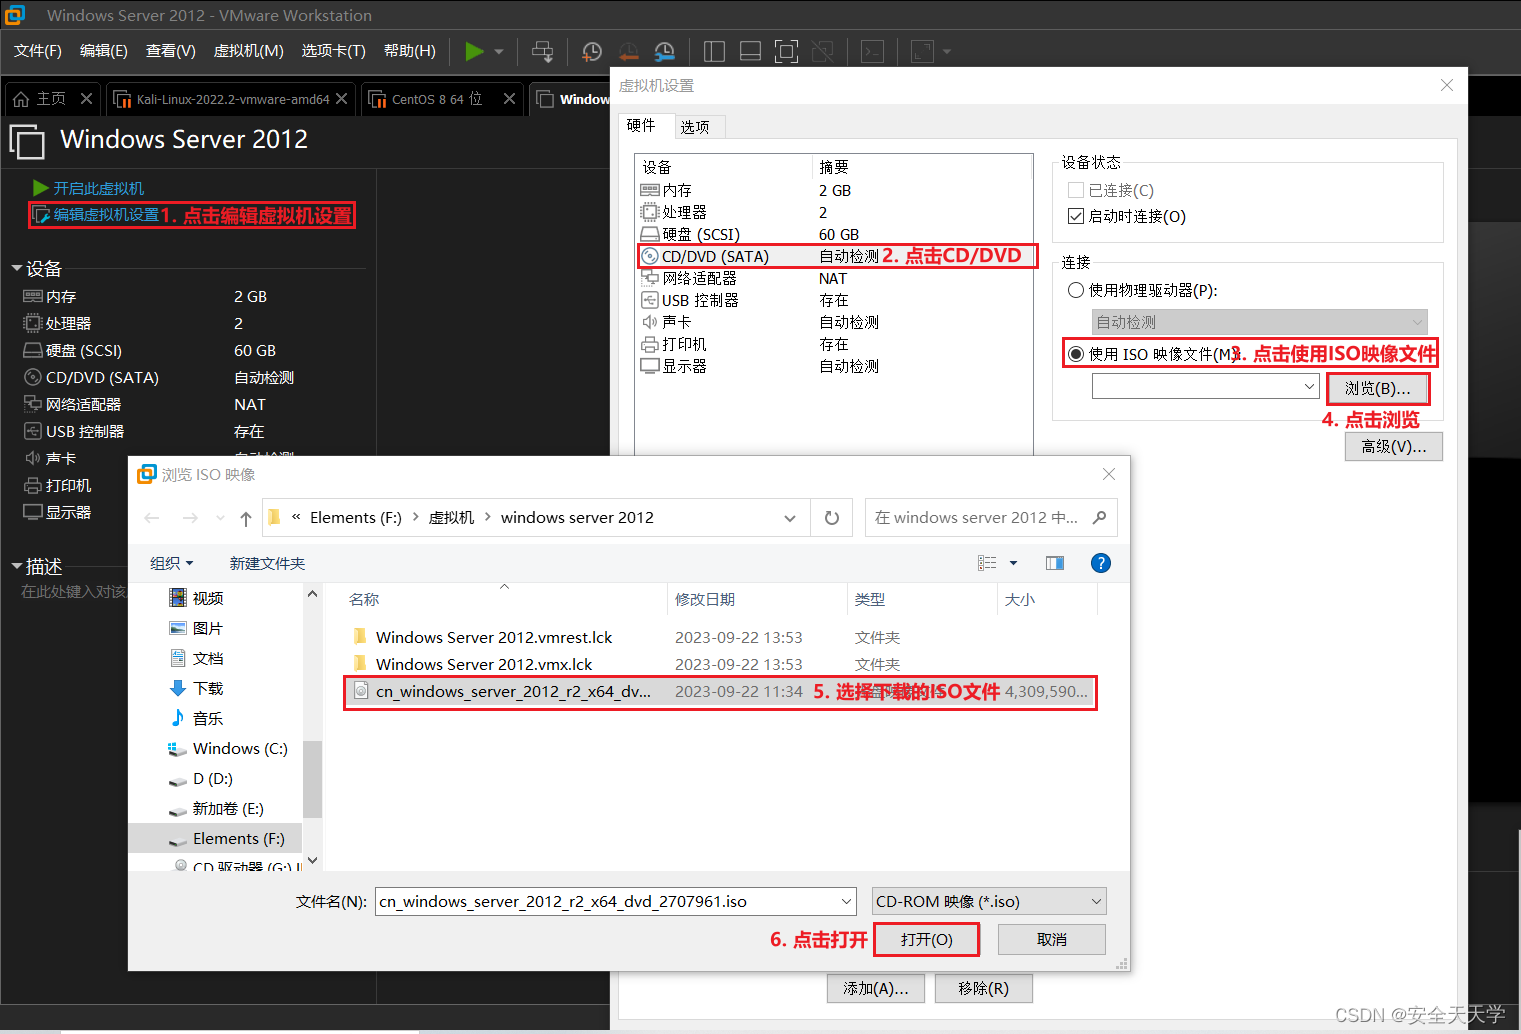The width and height of the screenshot is (1521, 1034).
Task: Click the ISO file's disc icon in the list
Action: pyautogui.click(x=361, y=691)
